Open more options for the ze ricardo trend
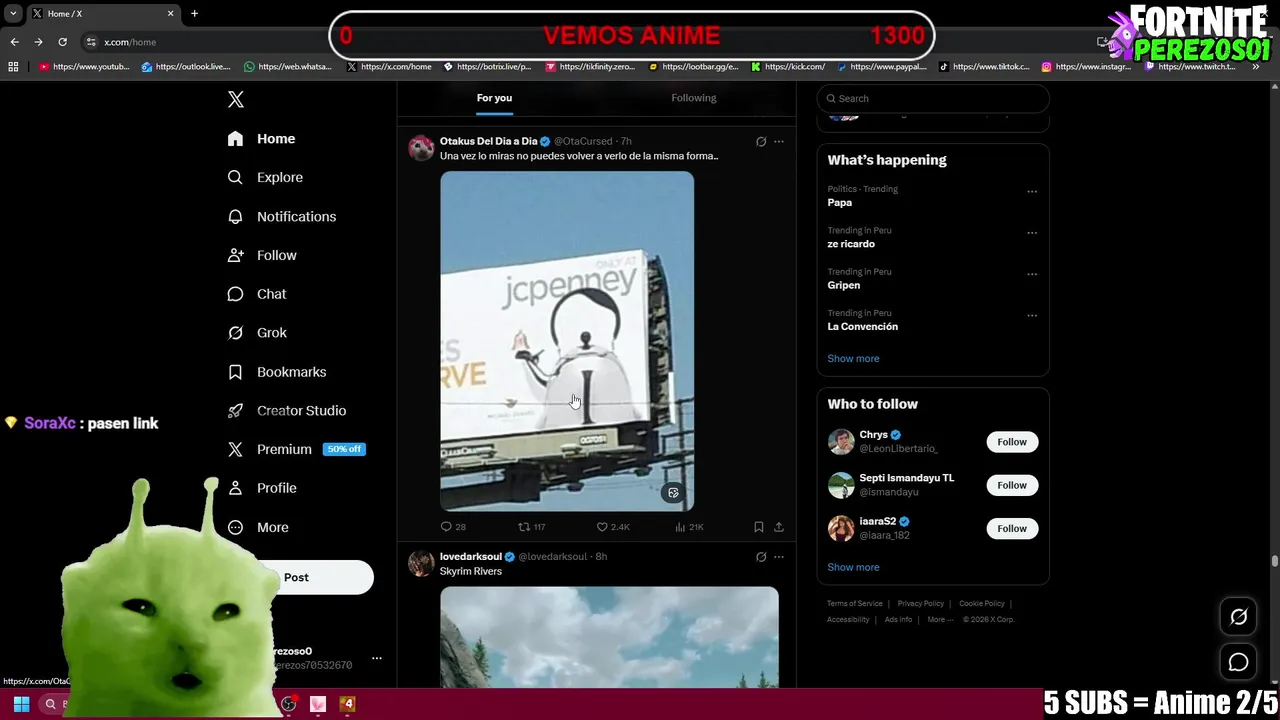The width and height of the screenshot is (1280, 720). (x=1032, y=232)
